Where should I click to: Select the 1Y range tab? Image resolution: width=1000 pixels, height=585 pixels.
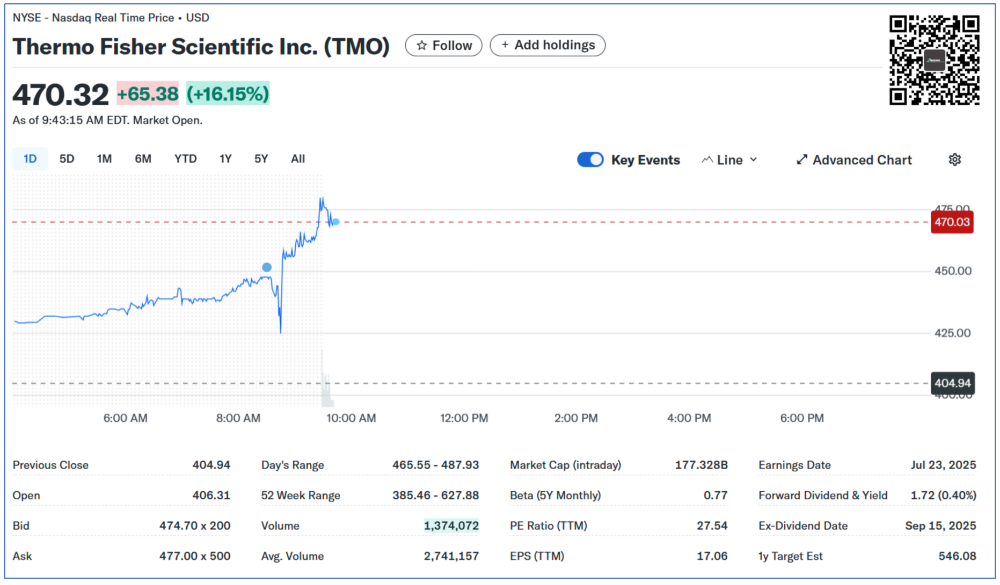pos(225,159)
